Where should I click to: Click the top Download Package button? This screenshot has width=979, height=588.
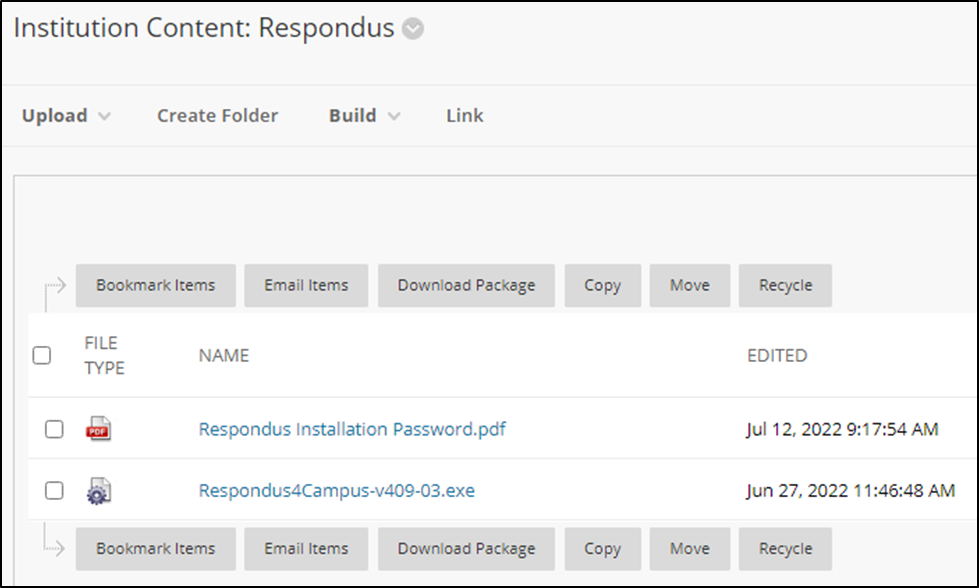466,285
